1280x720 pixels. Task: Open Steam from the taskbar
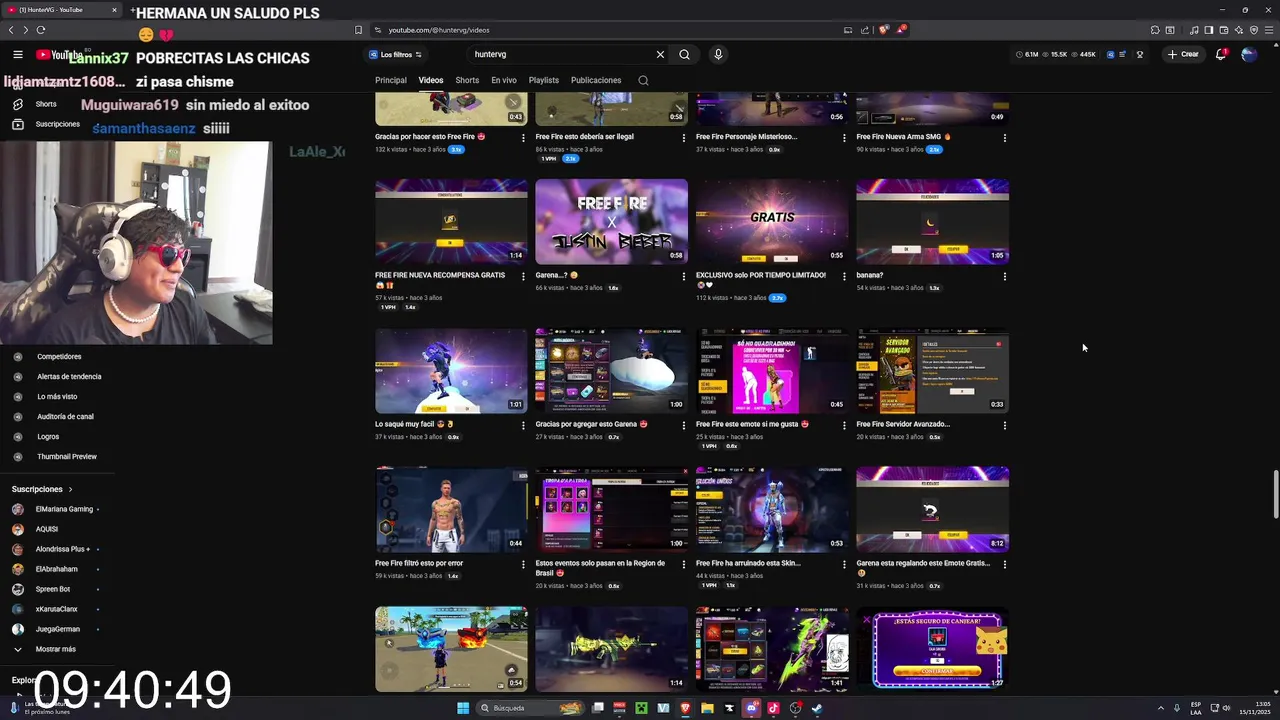click(817, 708)
